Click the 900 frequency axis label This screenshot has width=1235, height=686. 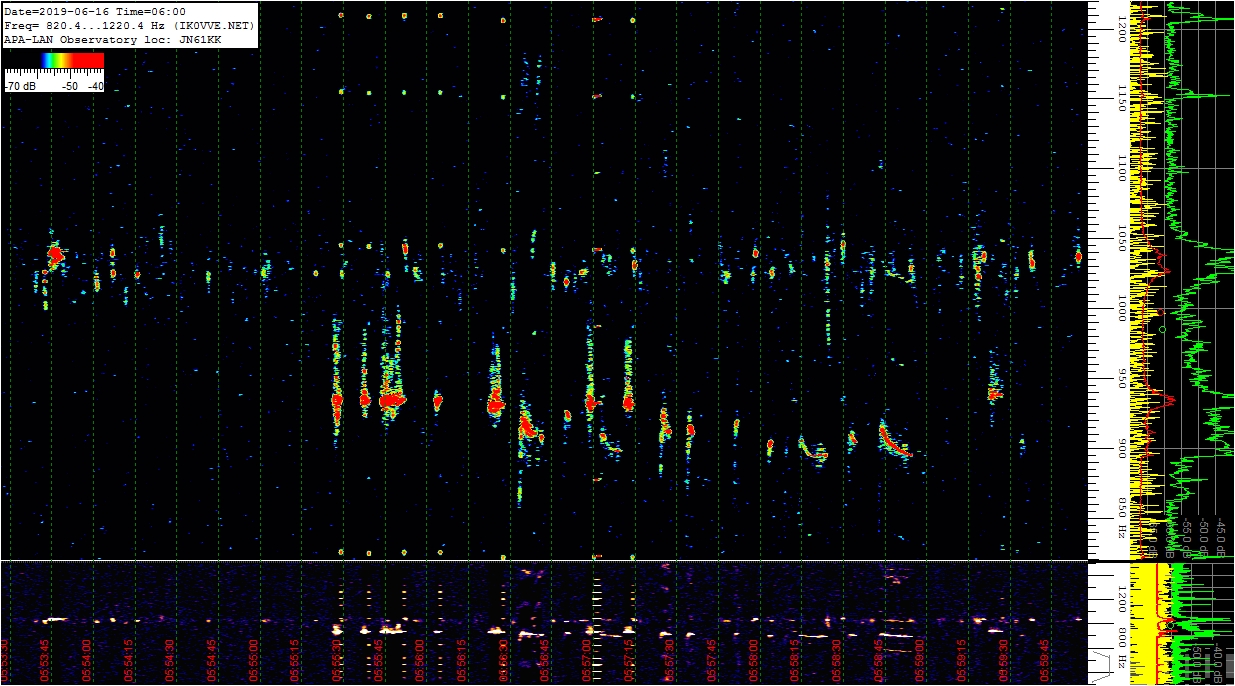1122,449
